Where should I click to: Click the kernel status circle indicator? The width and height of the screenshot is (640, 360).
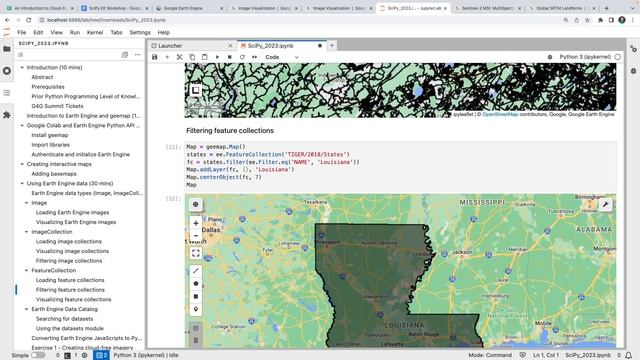[618, 57]
